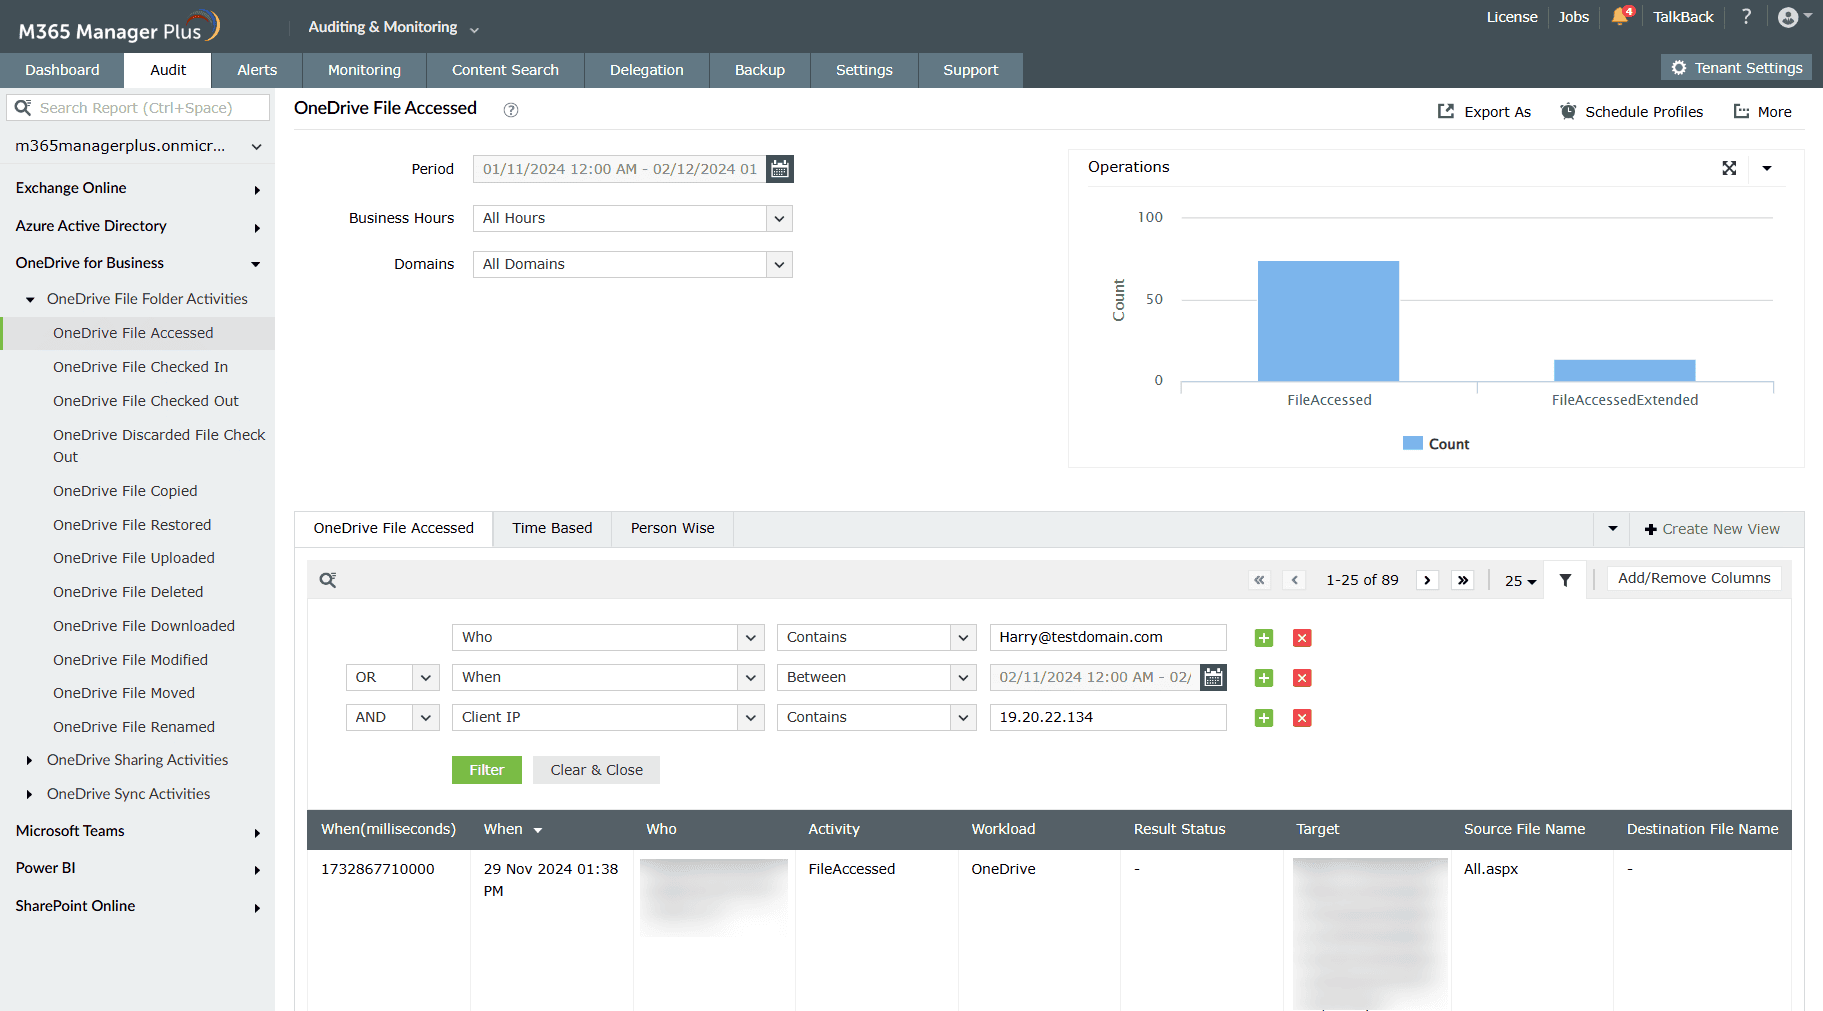
Task: Open the Between condition dropdown
Action: [x=962, y=677]
